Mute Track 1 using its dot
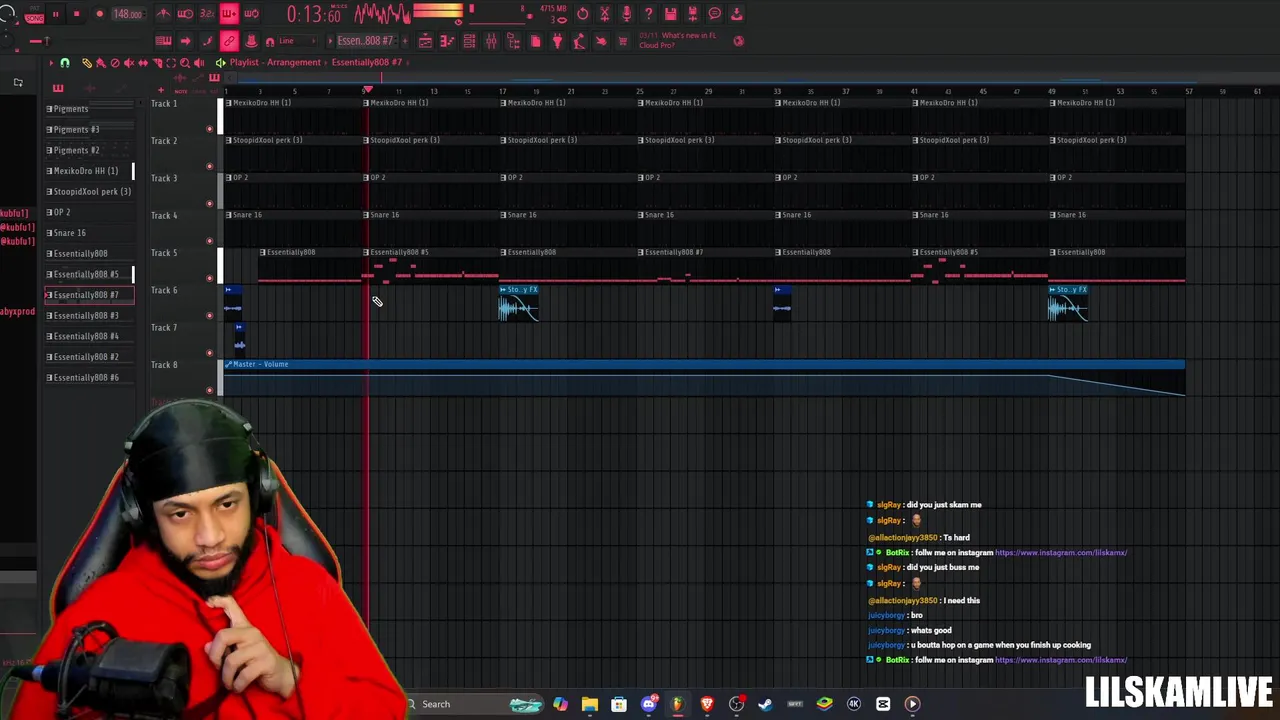 [209, 129]
